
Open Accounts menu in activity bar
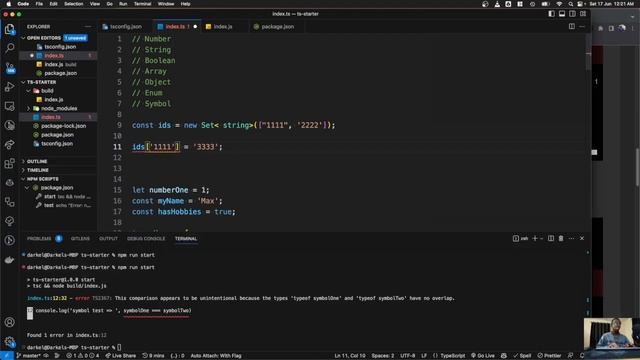[9, 322]
